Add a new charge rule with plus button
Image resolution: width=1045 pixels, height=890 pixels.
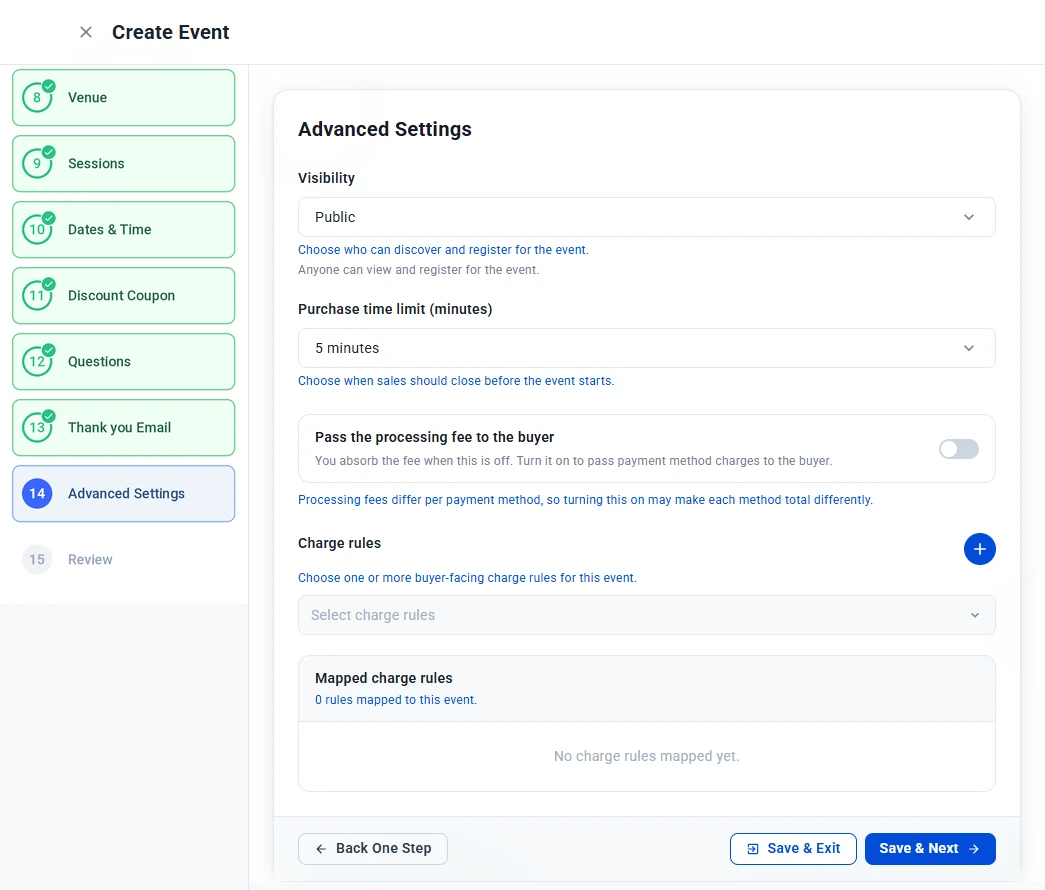click(x=979, y=549)
